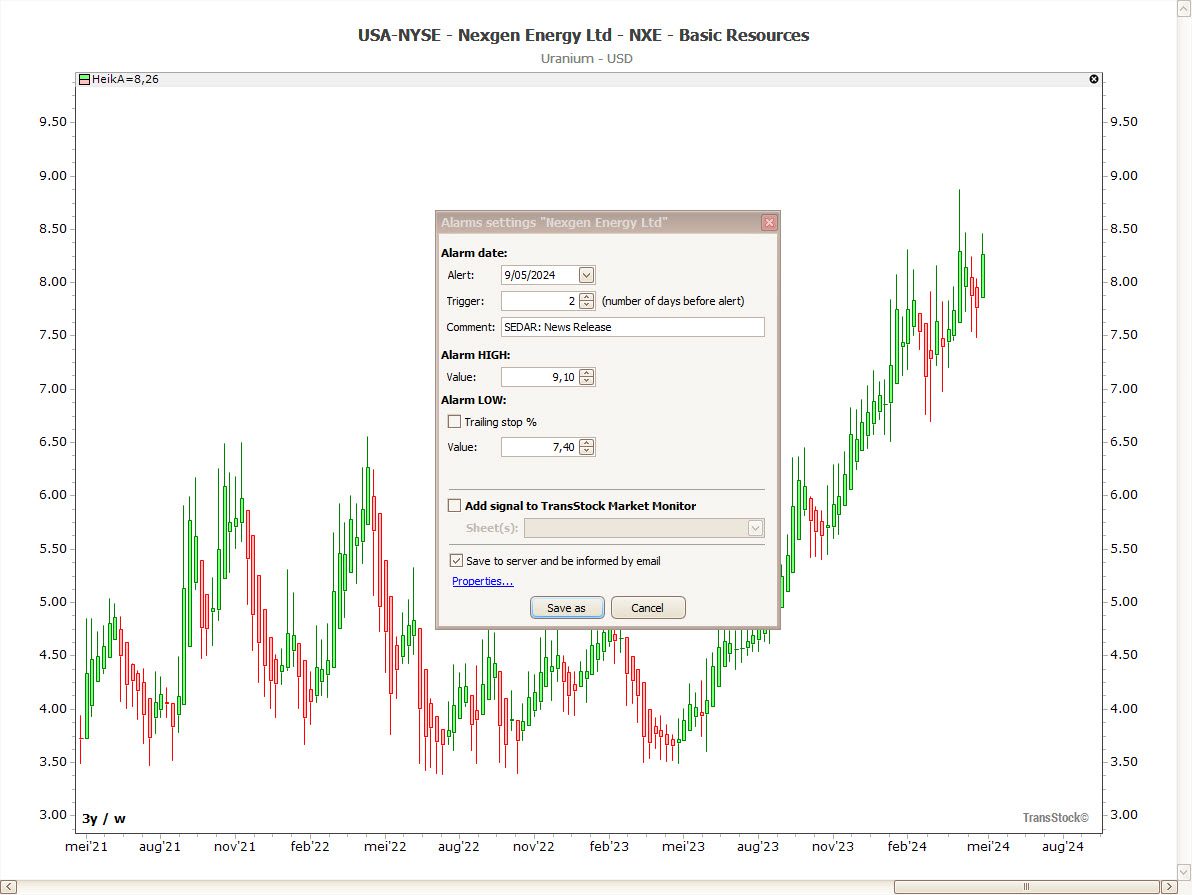Close the Alarms settings dialog
Screen dimensions: 1192x895
pos(768,222)
